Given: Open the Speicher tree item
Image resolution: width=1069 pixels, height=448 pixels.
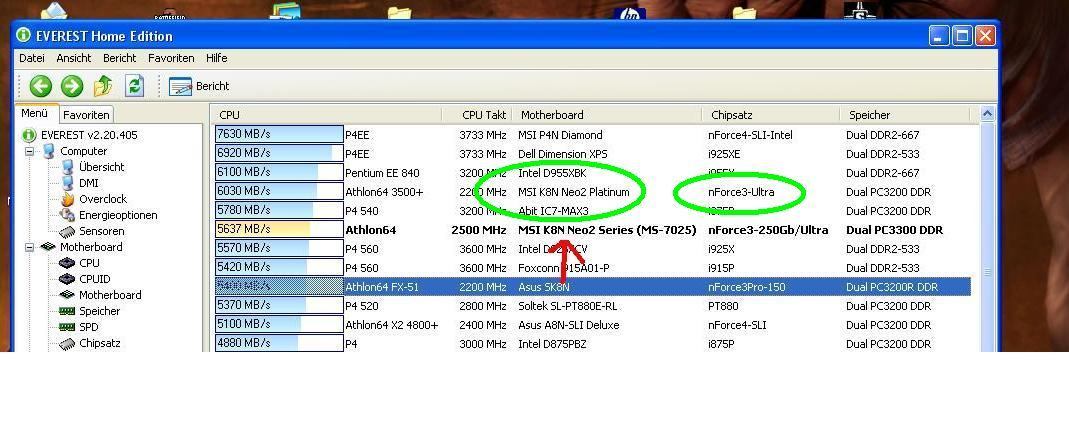Looking at the screenshot, I should (89, 311).
